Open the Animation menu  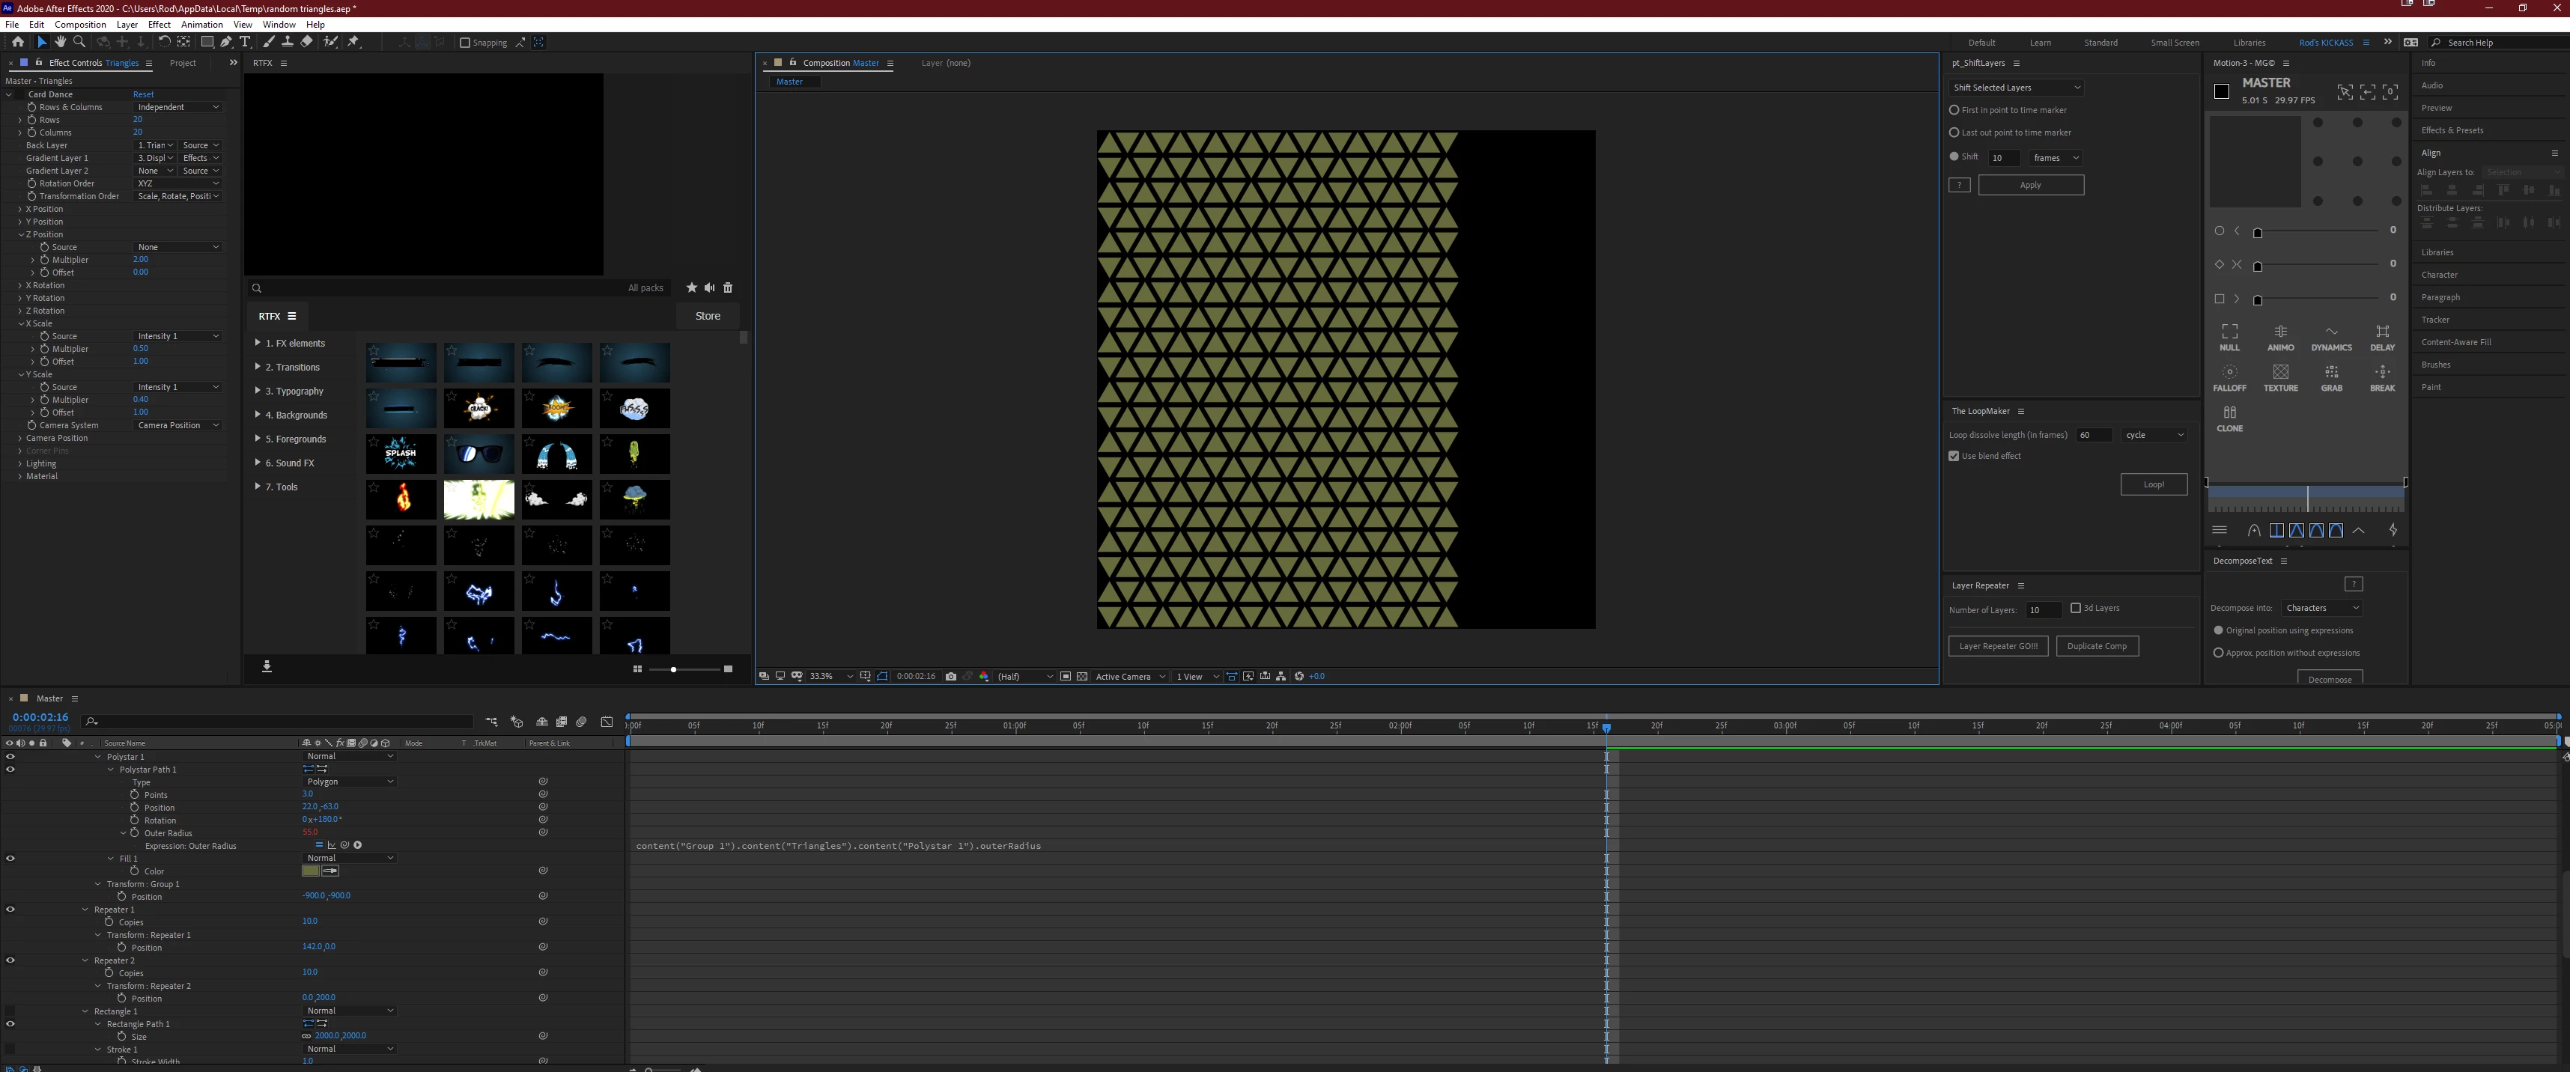click(201, 24)
